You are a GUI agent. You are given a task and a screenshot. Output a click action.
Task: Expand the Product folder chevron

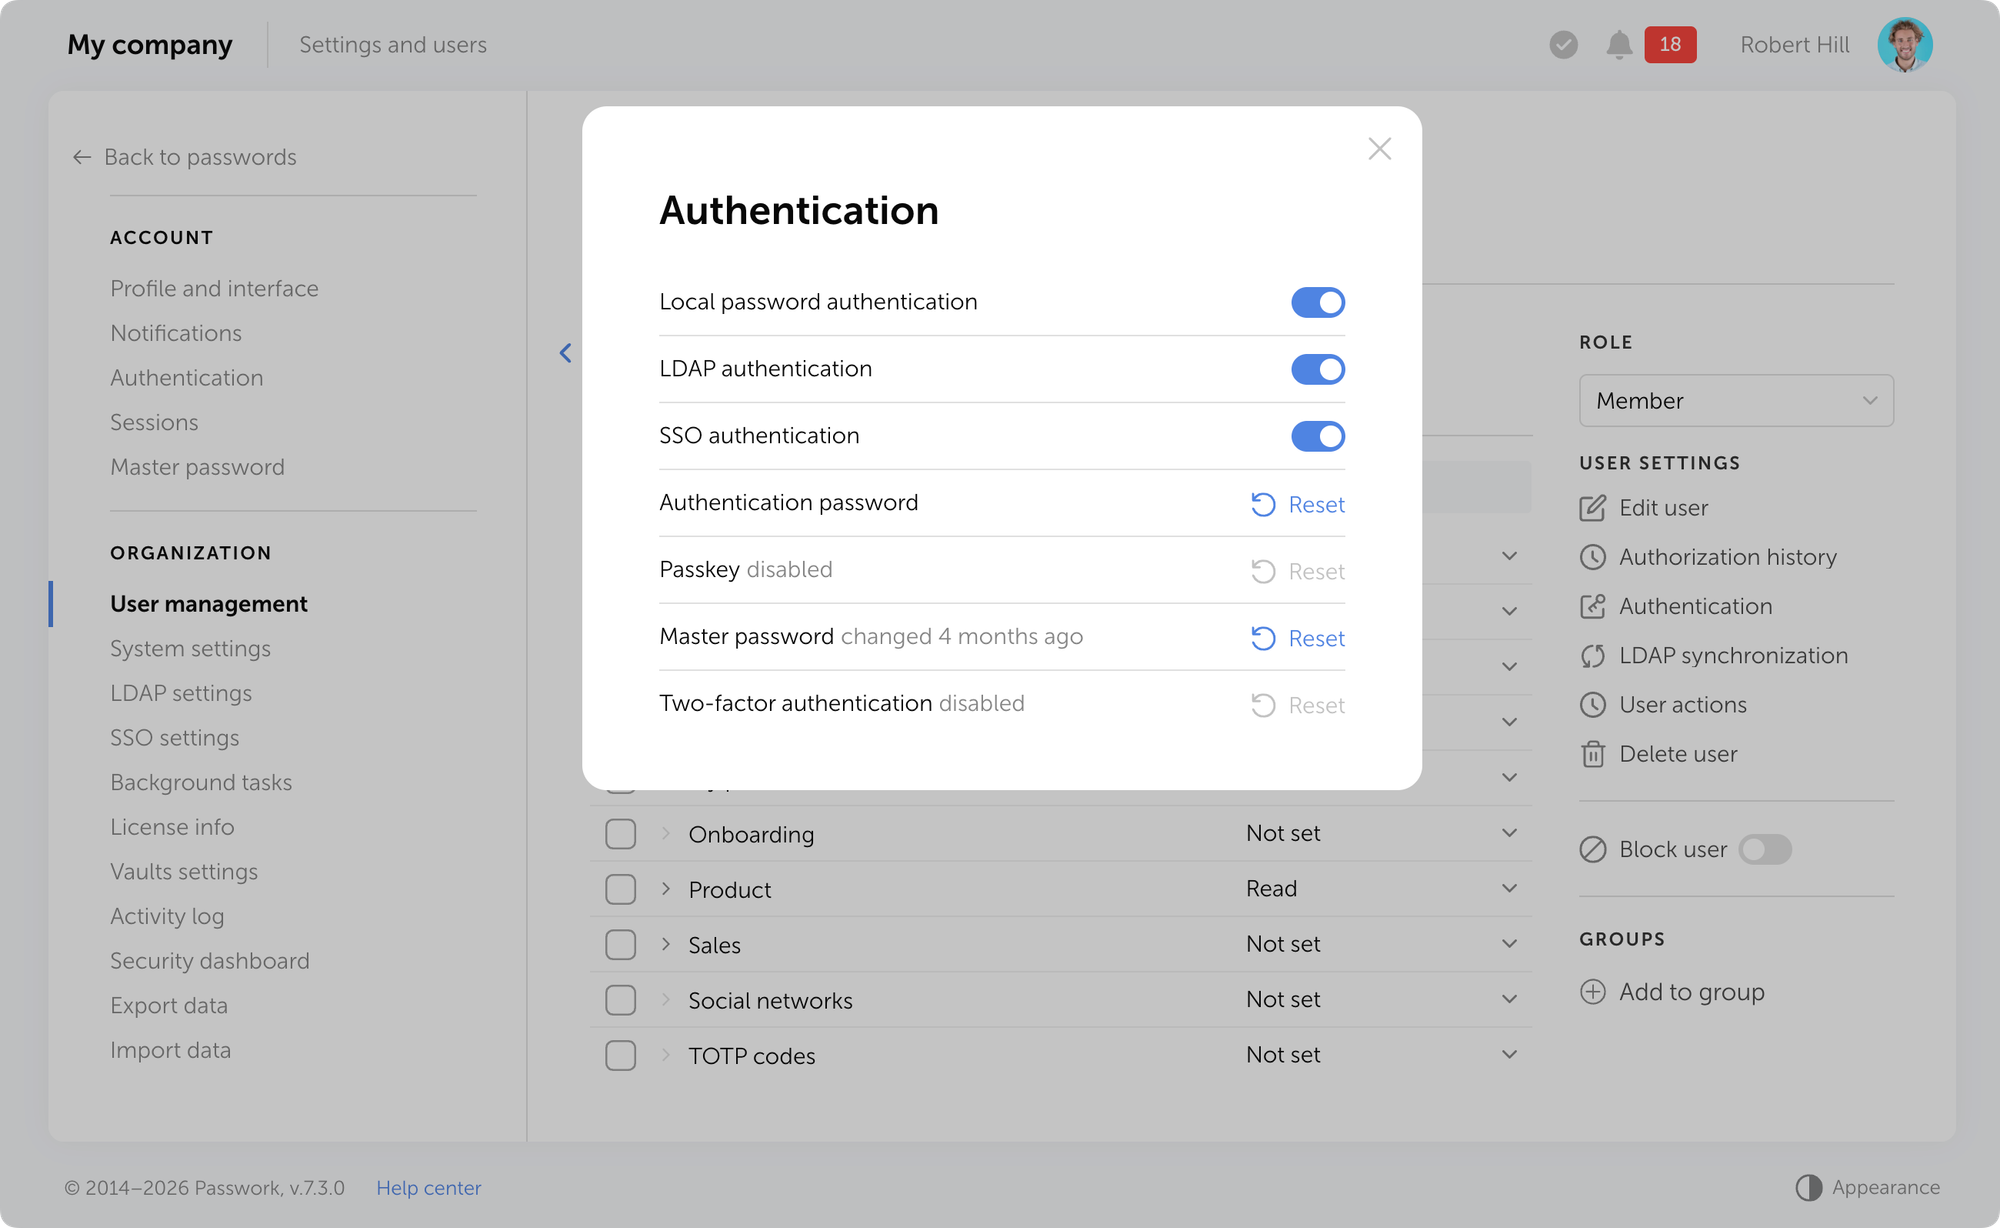pos(666,889)
